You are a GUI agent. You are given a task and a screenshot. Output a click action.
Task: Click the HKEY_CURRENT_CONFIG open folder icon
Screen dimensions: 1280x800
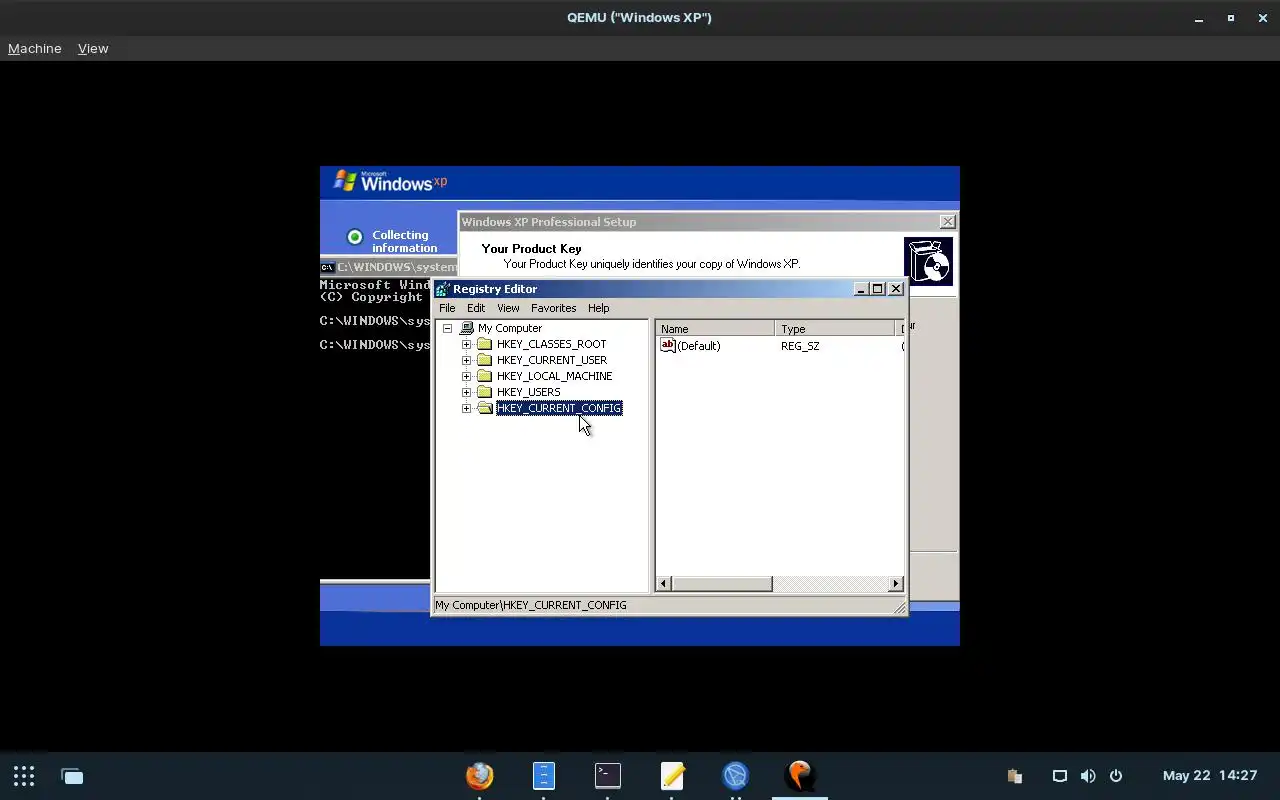pos(485,408)
